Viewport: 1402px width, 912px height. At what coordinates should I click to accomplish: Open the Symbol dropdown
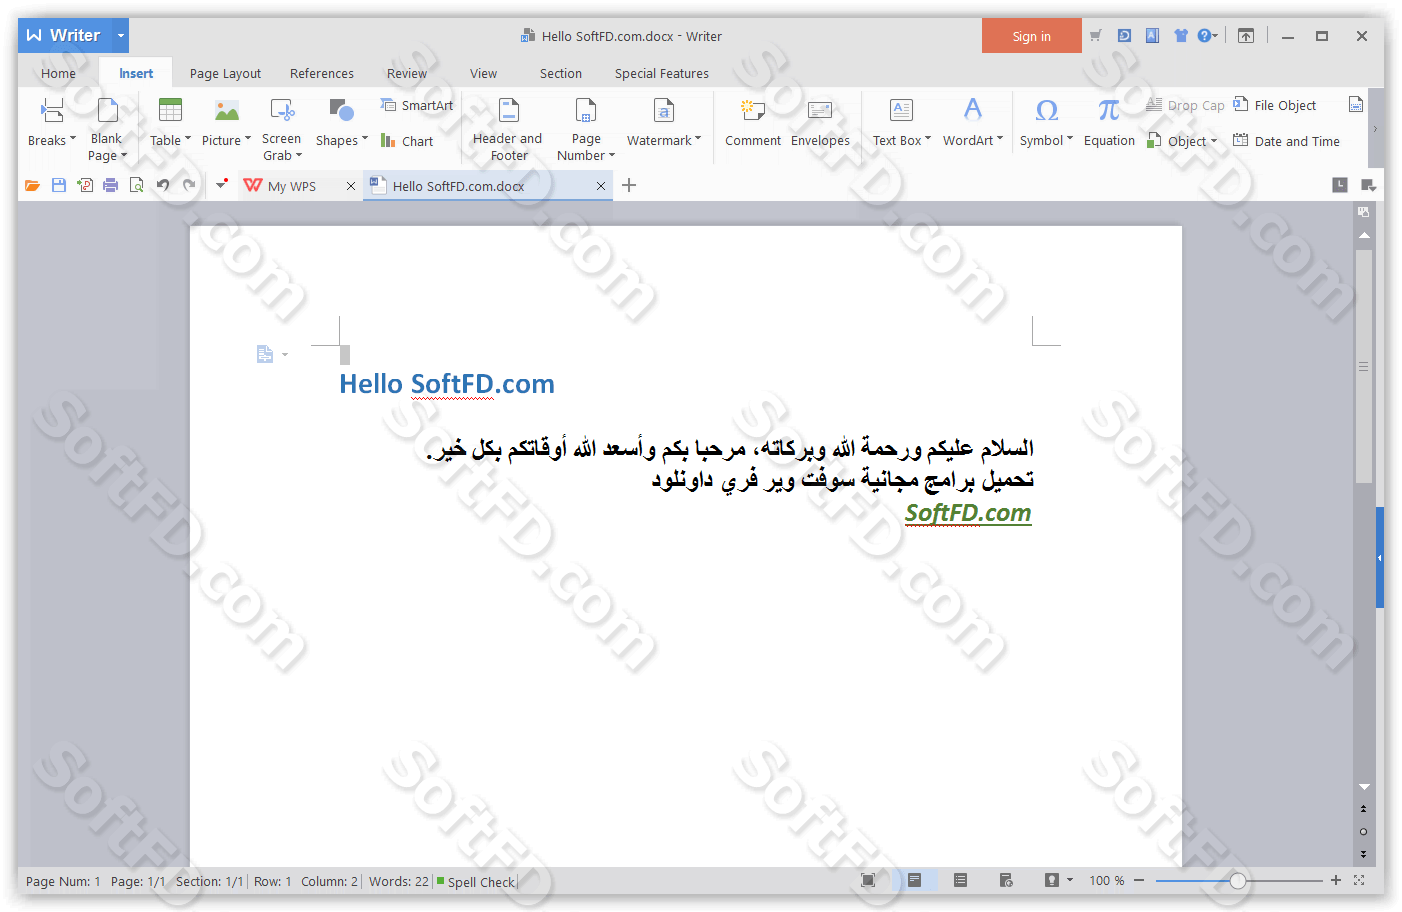click(x=1046, y=124)
